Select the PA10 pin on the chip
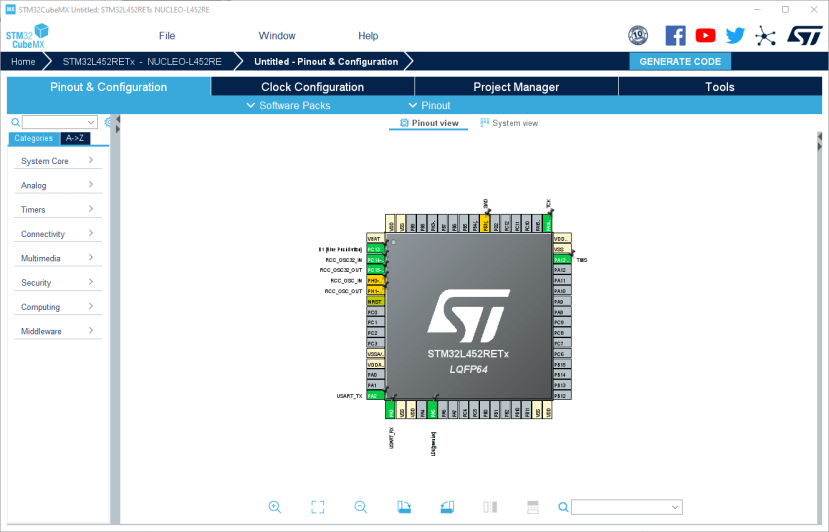The image size is (829, 532). tap(562, 291)
